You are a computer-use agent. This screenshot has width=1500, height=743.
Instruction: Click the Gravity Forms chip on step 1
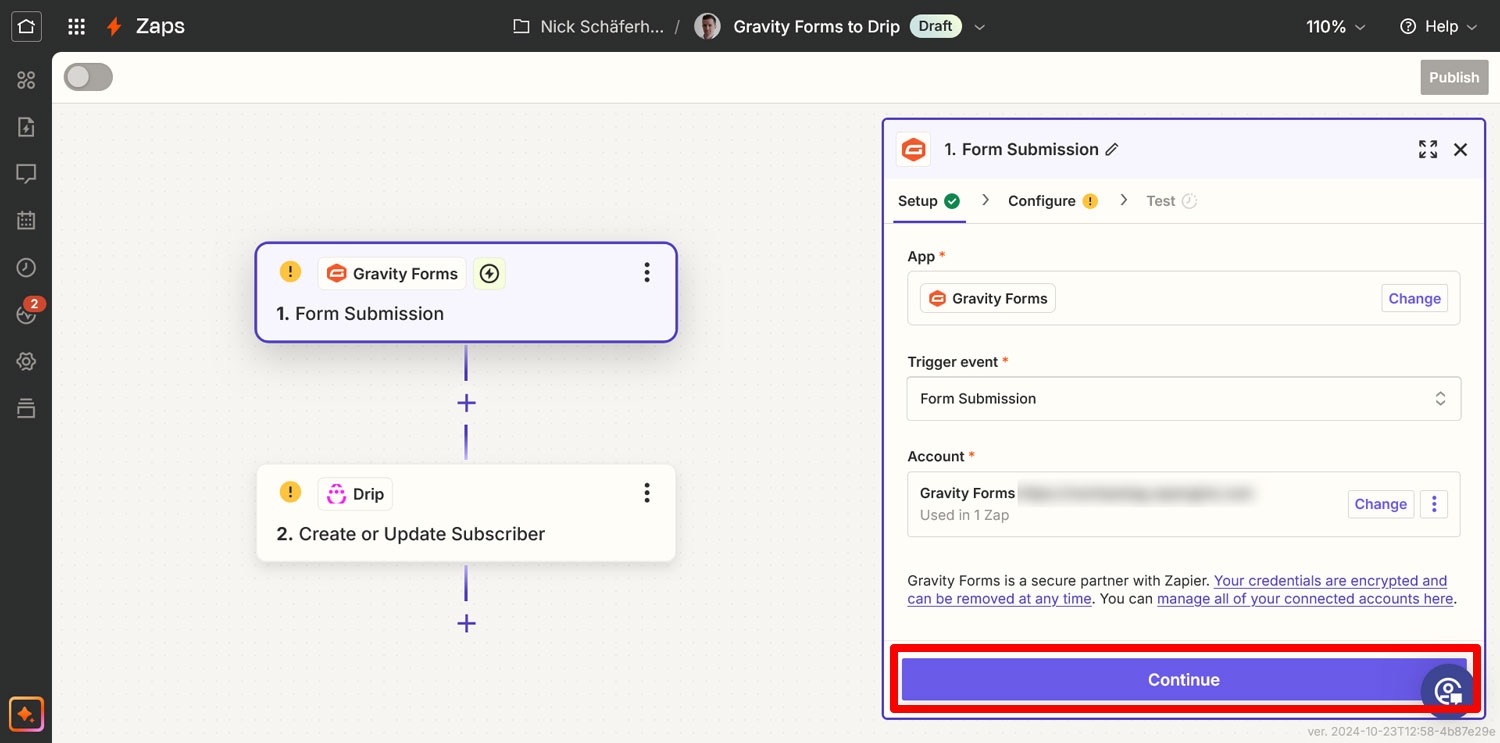click(392, 273)
